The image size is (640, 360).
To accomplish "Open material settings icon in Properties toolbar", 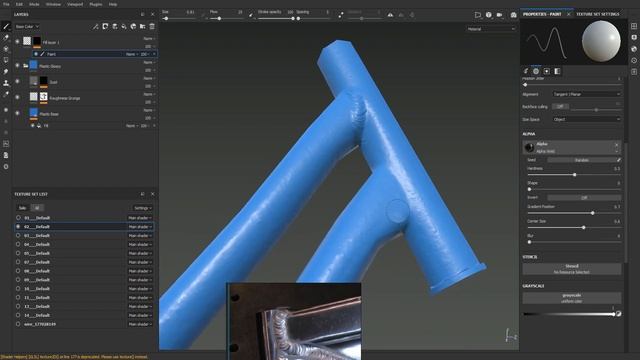I will (x=557, y=71).
